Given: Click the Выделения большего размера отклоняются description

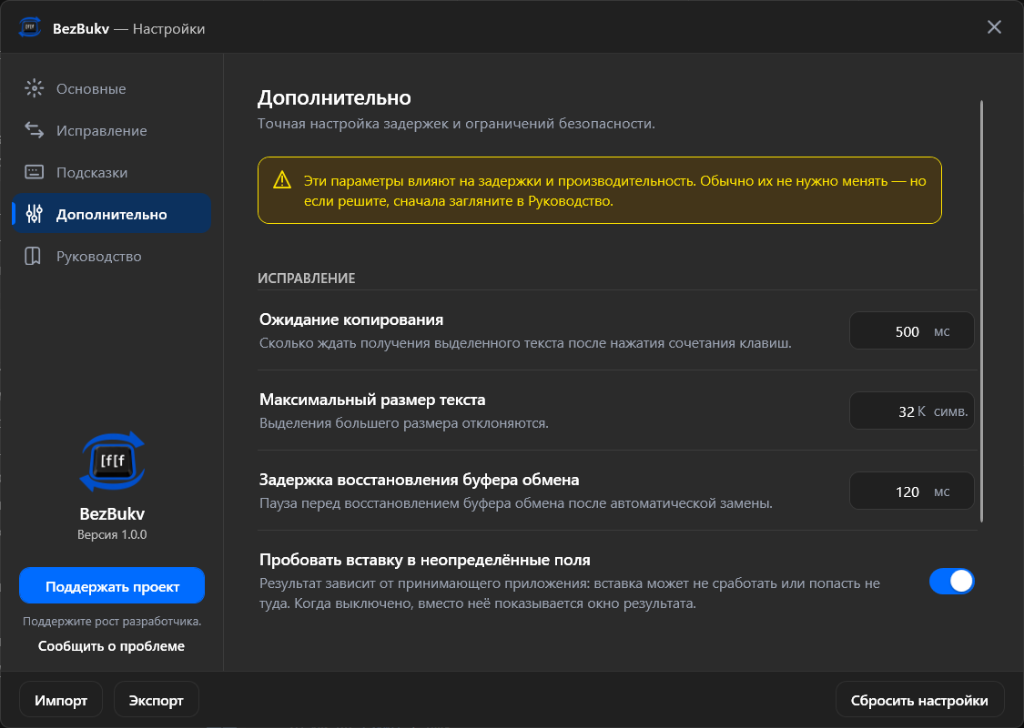Looking at the screenshot, I should (404, 423).
